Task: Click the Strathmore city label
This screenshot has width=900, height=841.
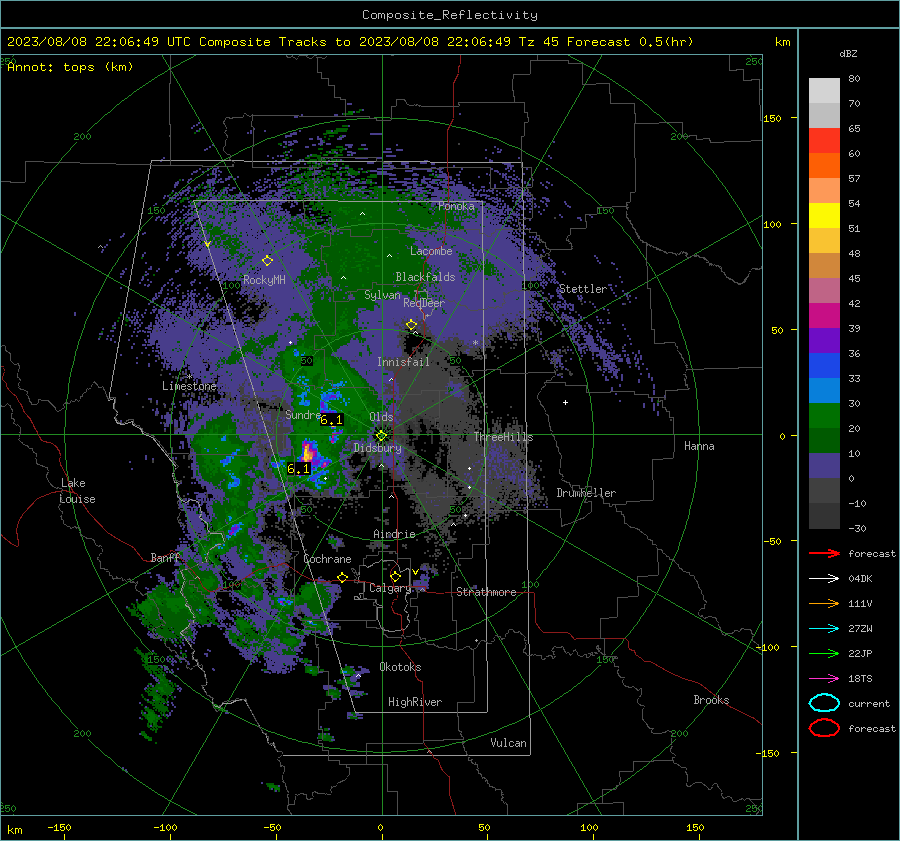Action: (x=486, y=592)
